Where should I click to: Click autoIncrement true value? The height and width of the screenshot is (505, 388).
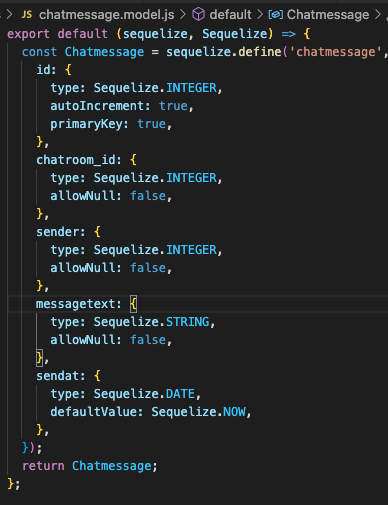(173, 106)
